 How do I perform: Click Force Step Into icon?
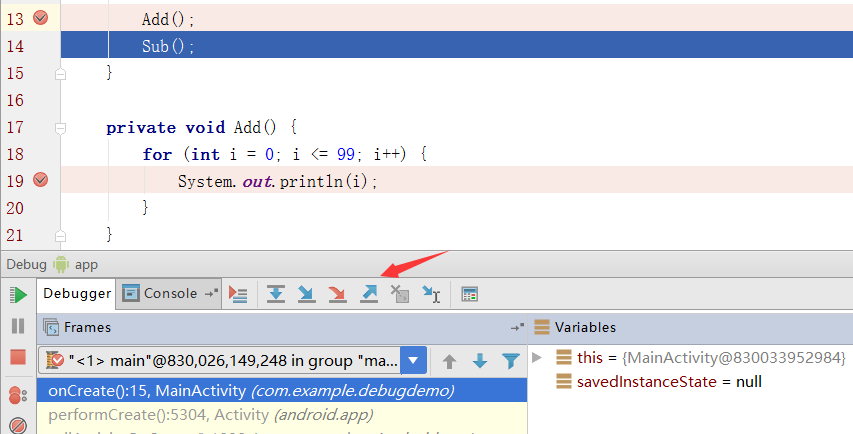click(337, 294)
